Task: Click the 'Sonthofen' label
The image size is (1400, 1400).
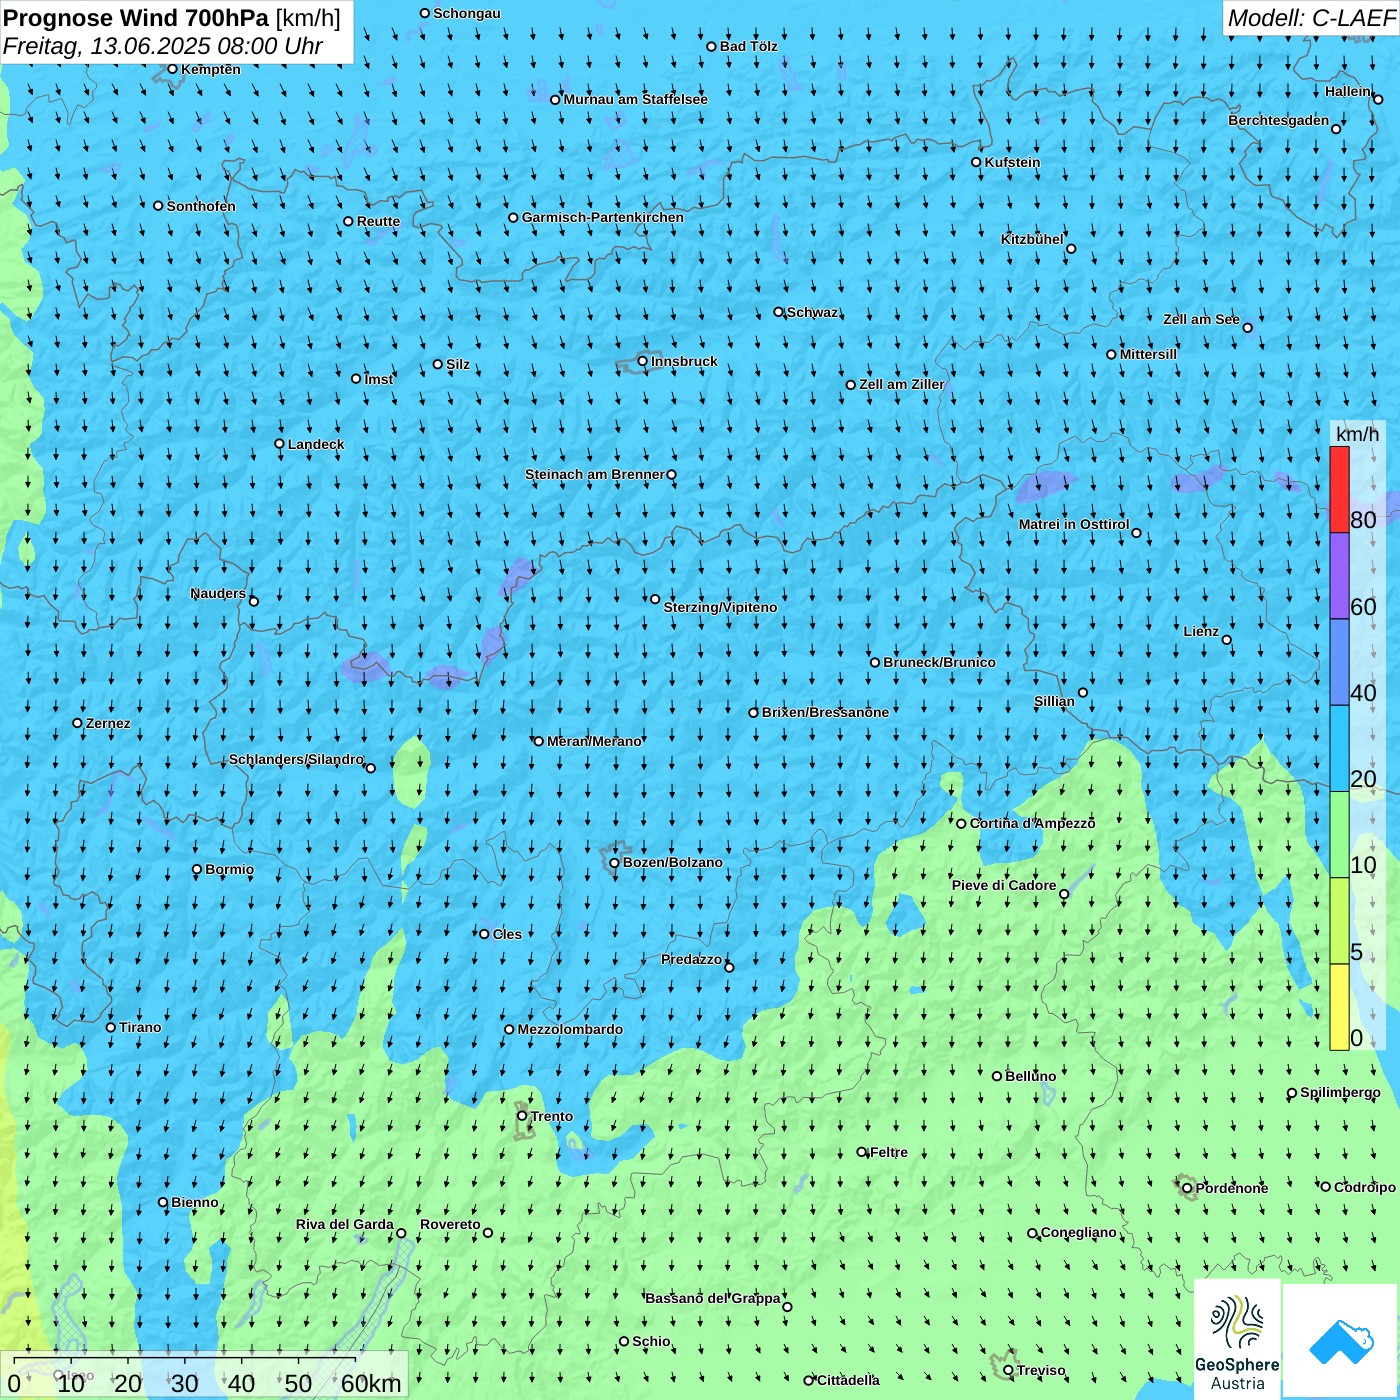Action: [201, 206]
